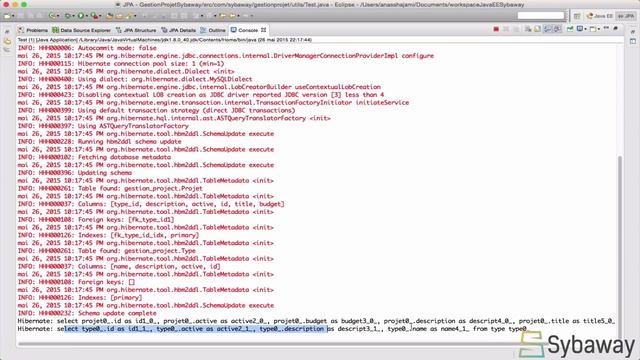The width and height of the screenshot is (640, 360).
Task: Click 'Fetching database metadata' line
Action: coord(124,157)
